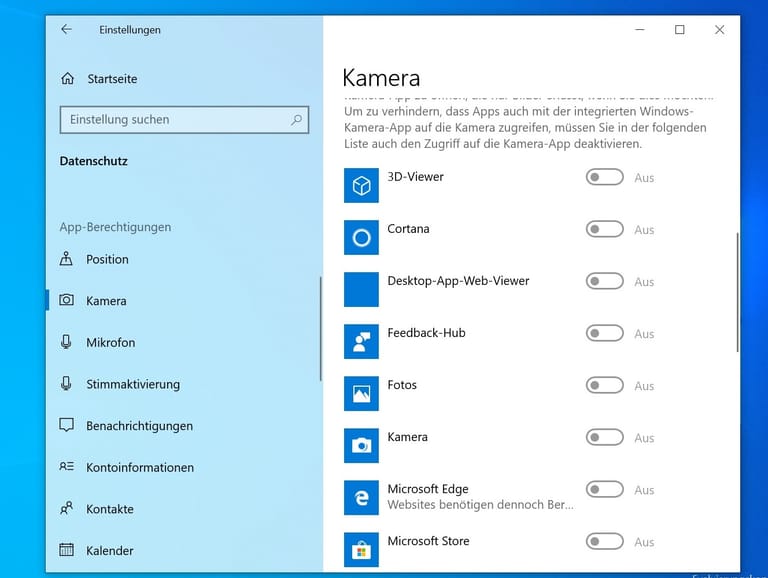The width and height of the screenshot is (768, 578).
Task: Click the App-Berechtigungen section label
Action: tap(116, 227)
